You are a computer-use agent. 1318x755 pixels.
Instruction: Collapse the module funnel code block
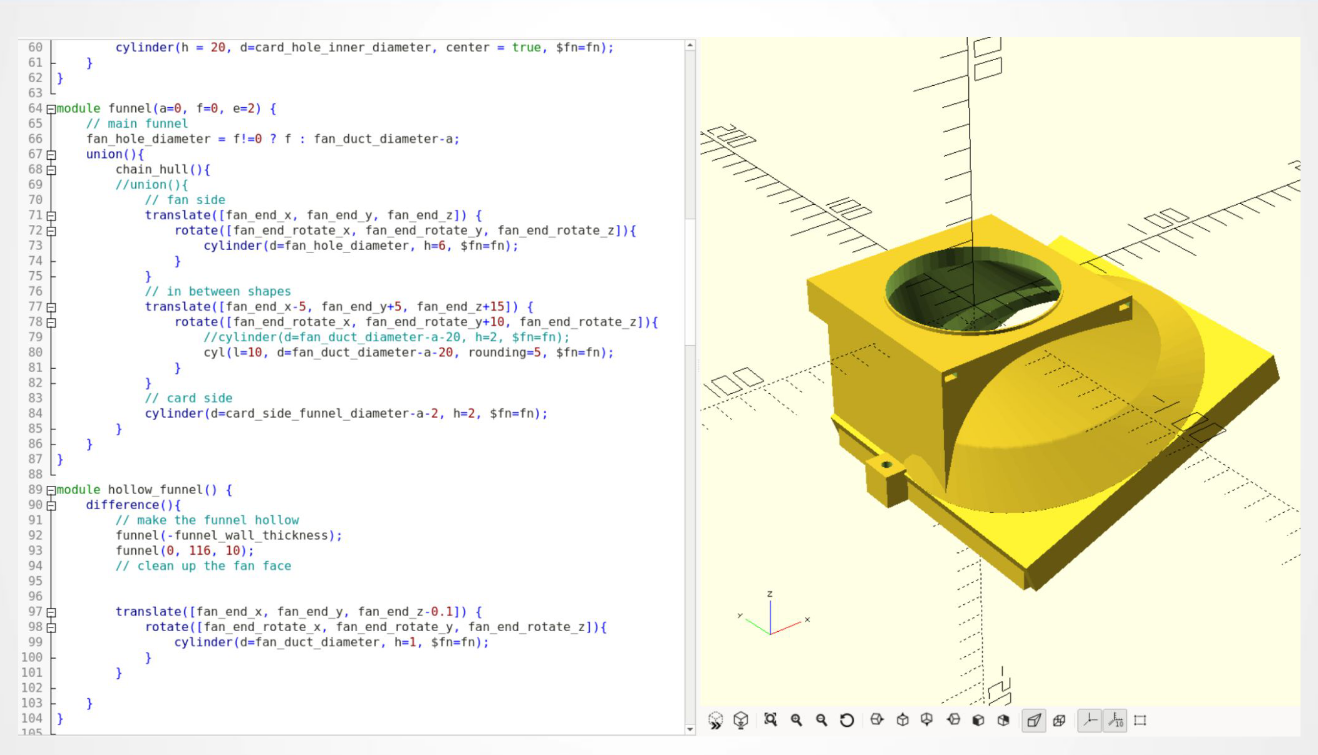[x=51, y=108]
